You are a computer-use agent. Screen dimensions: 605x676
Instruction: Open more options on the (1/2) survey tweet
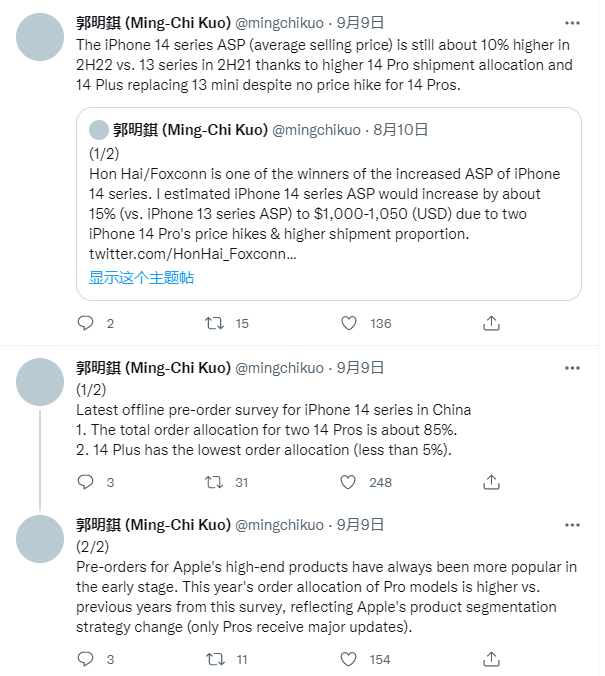[570, 369]
